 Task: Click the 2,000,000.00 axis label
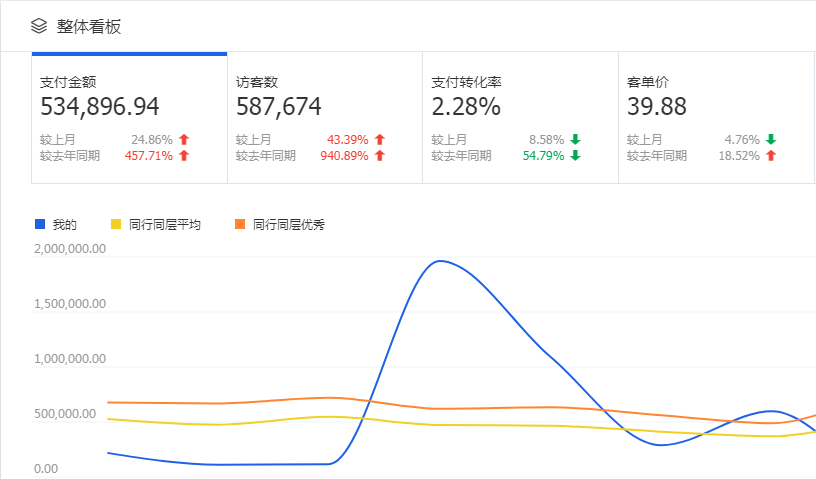click(x=70, y=249)
